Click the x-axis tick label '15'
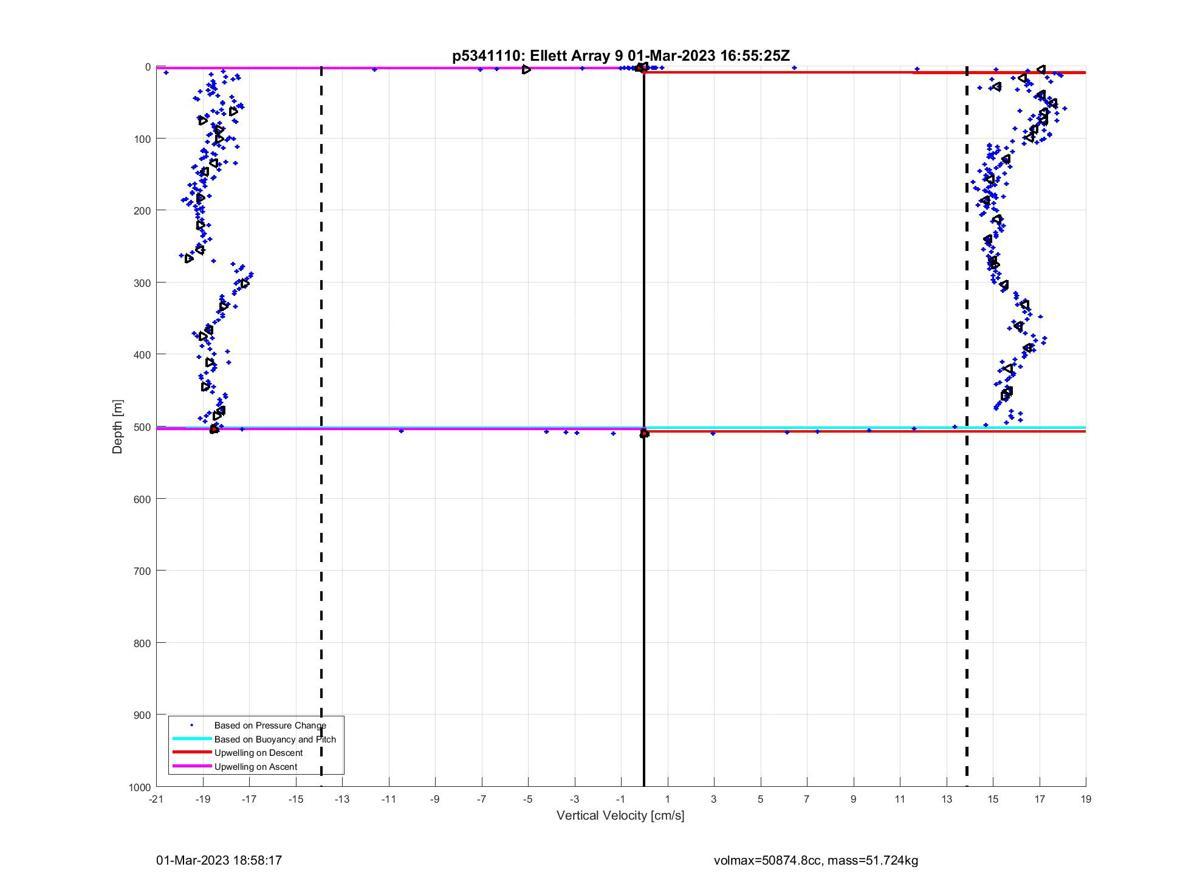 993,799
